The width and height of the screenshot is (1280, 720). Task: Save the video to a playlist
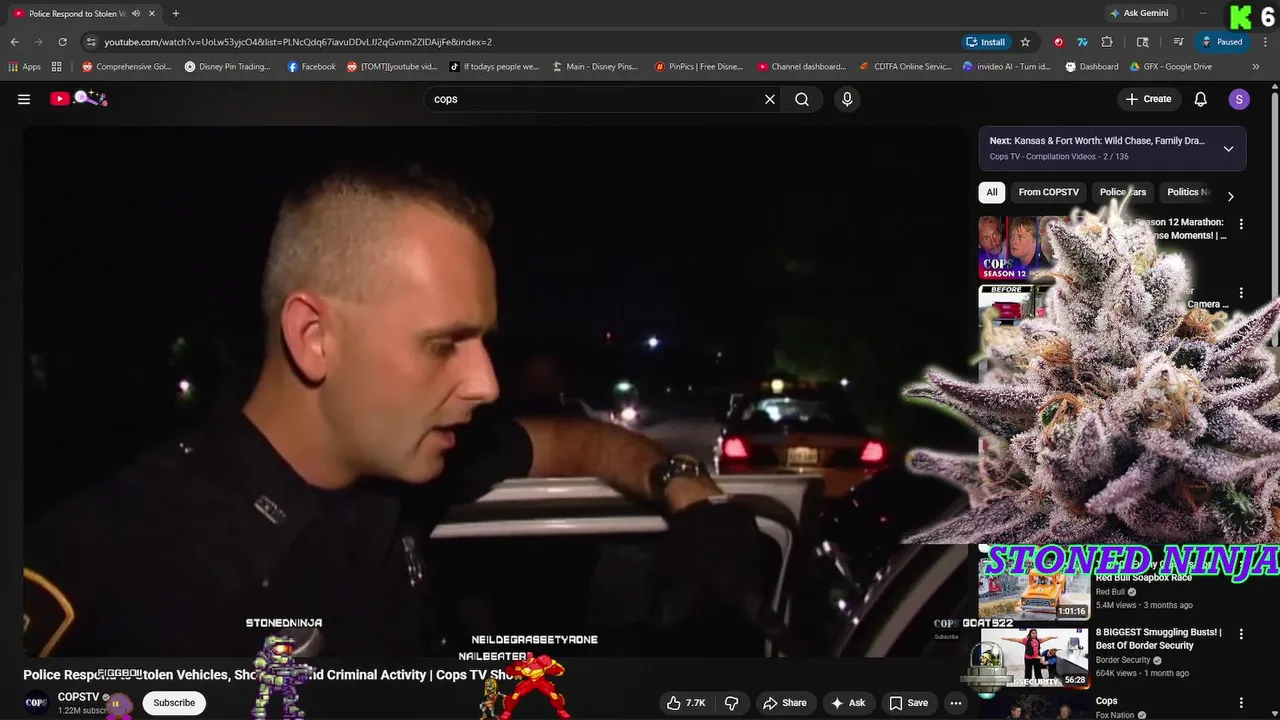[908, 703]
